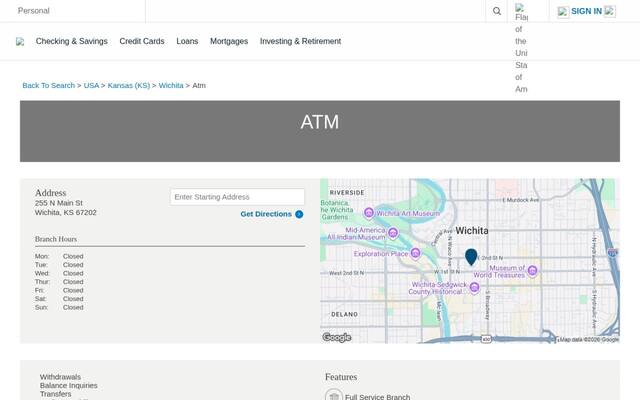Click the Kansas (KS) breadcrumb link
640x400 pixels.
point(129,85)
